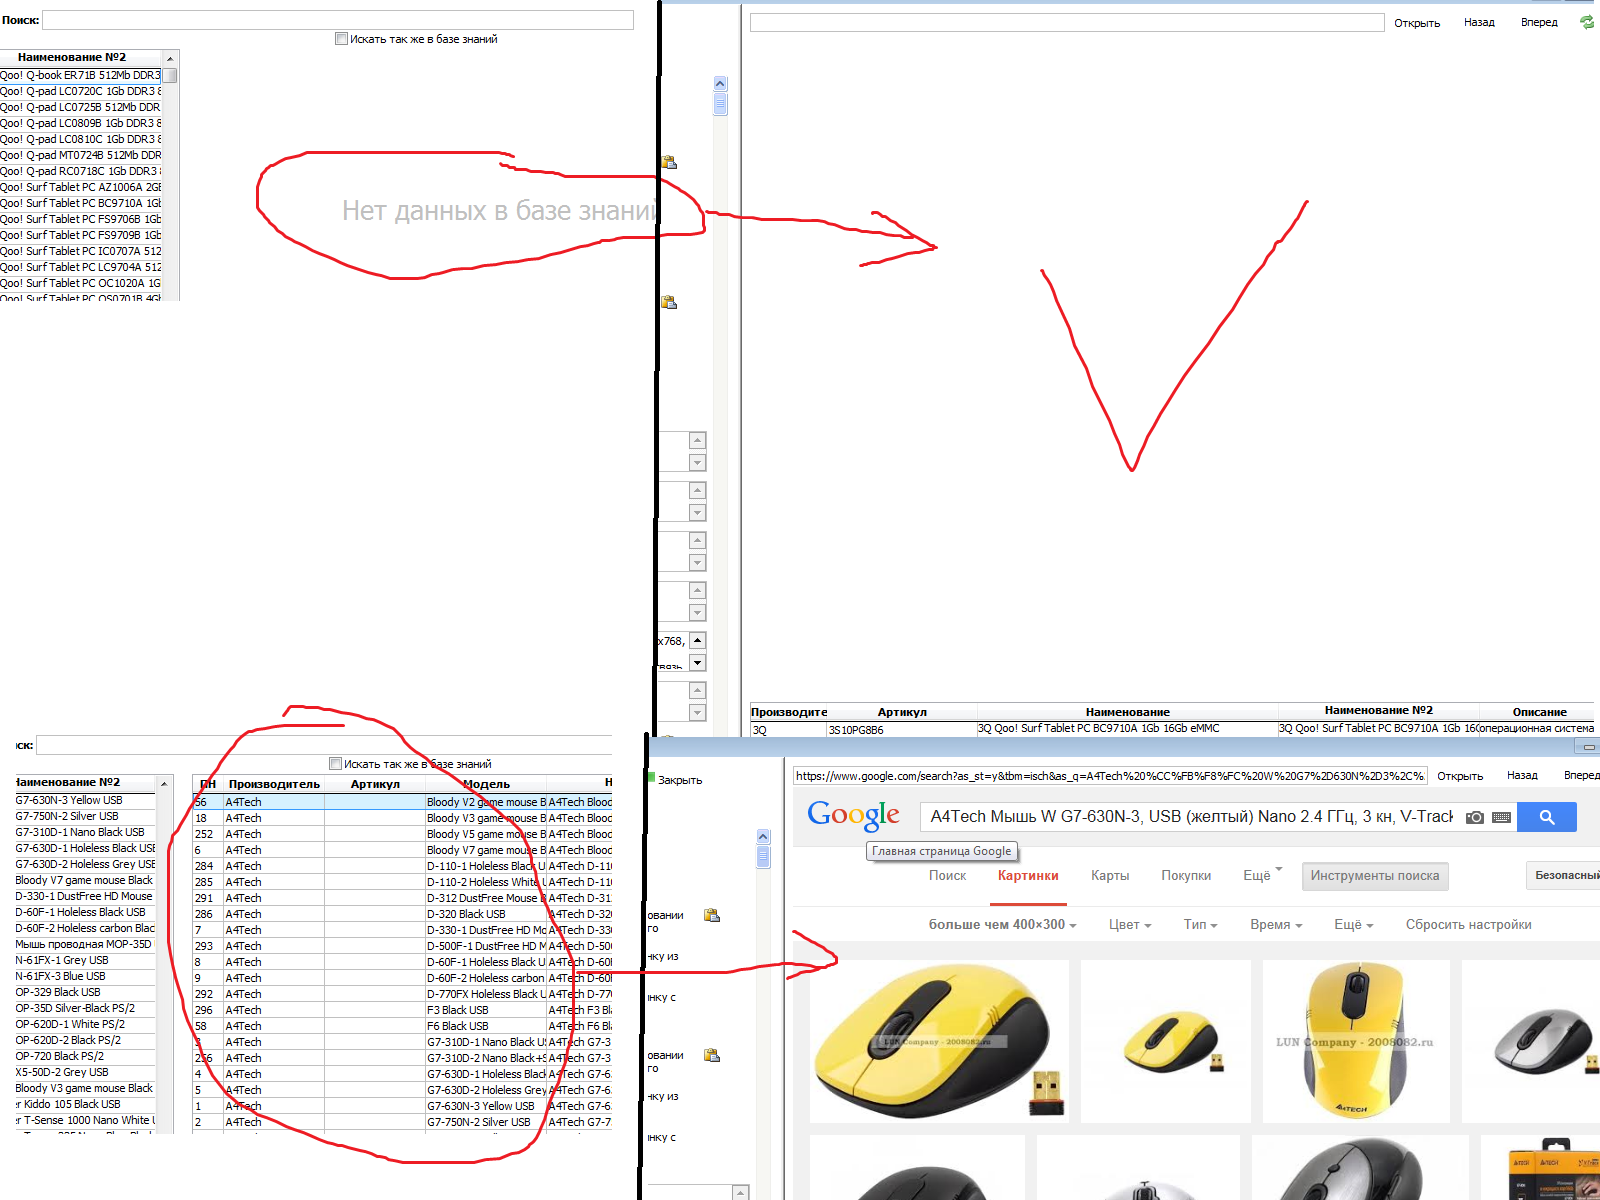This screenshot has height=1200, width=1600.
Task: Tick the knowledge-base checkbox above the A4Tech table
Action: pos(336,763)
